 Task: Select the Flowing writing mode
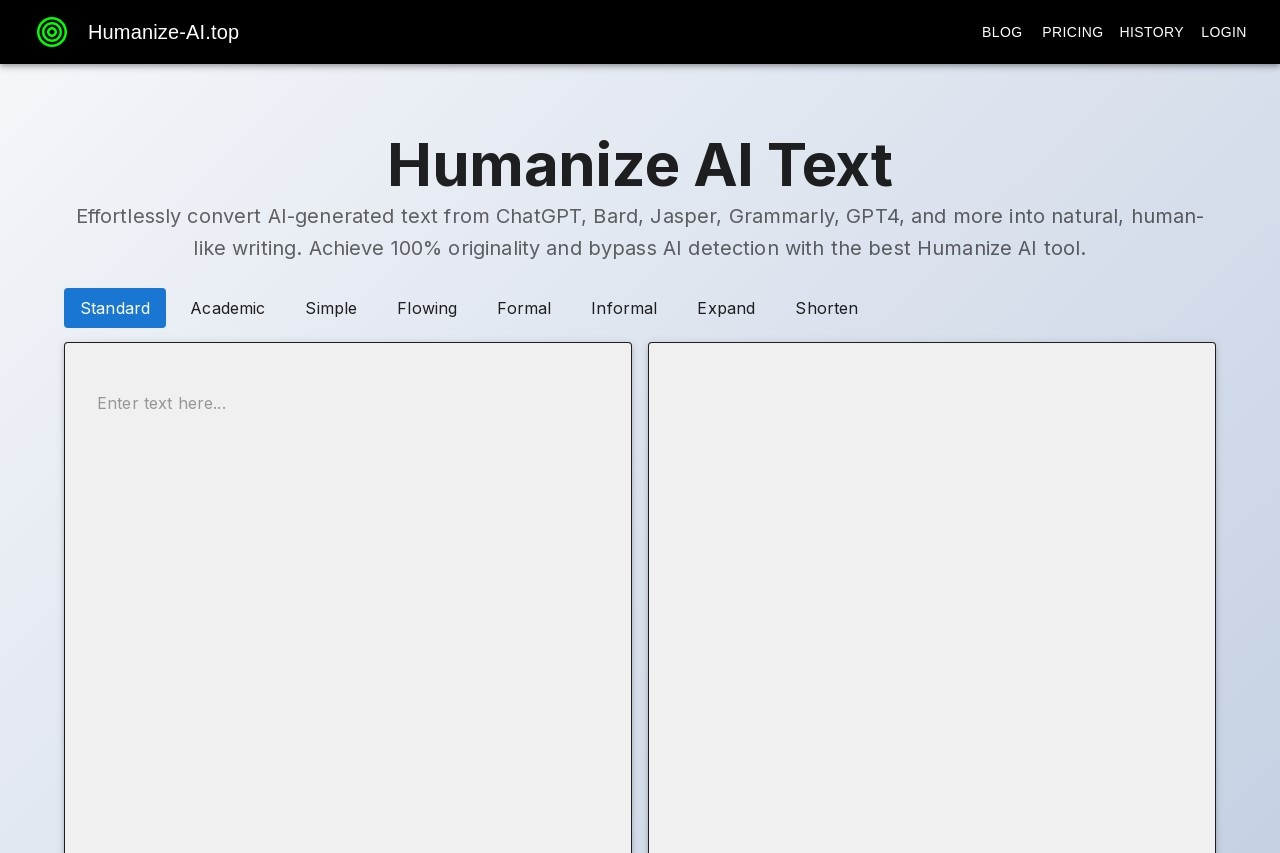[427, 308]
